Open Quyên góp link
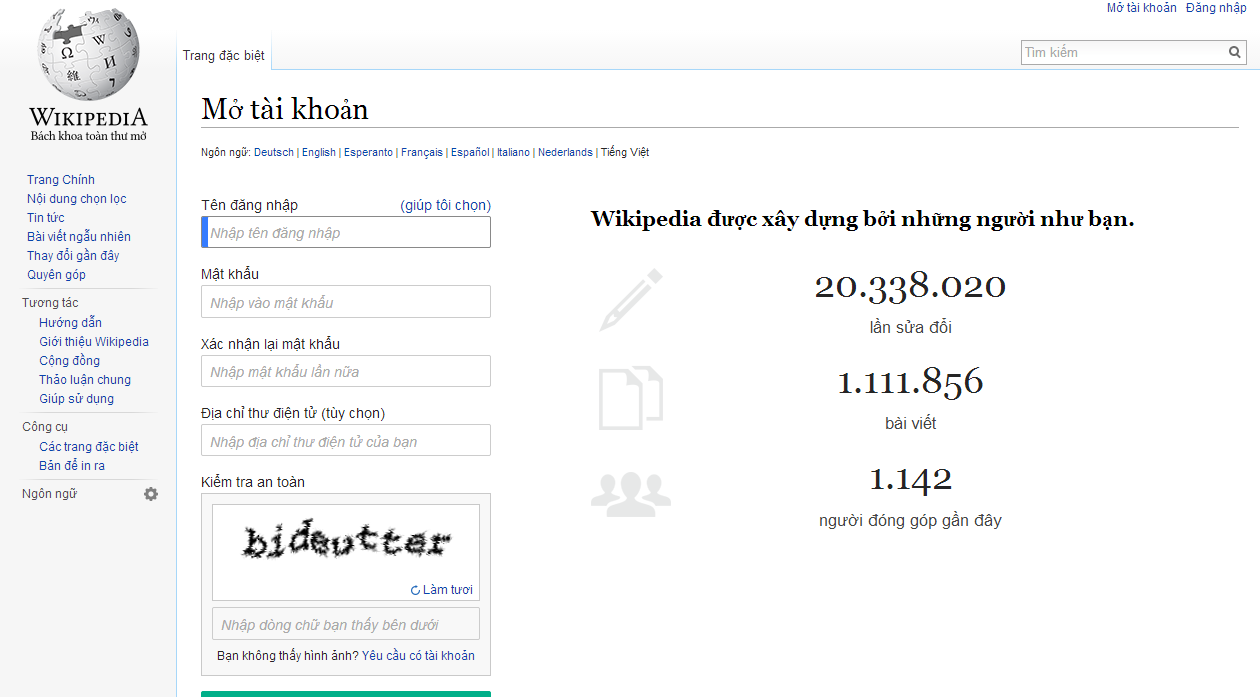Screen dimensions: 1260x697 (57, 275)
